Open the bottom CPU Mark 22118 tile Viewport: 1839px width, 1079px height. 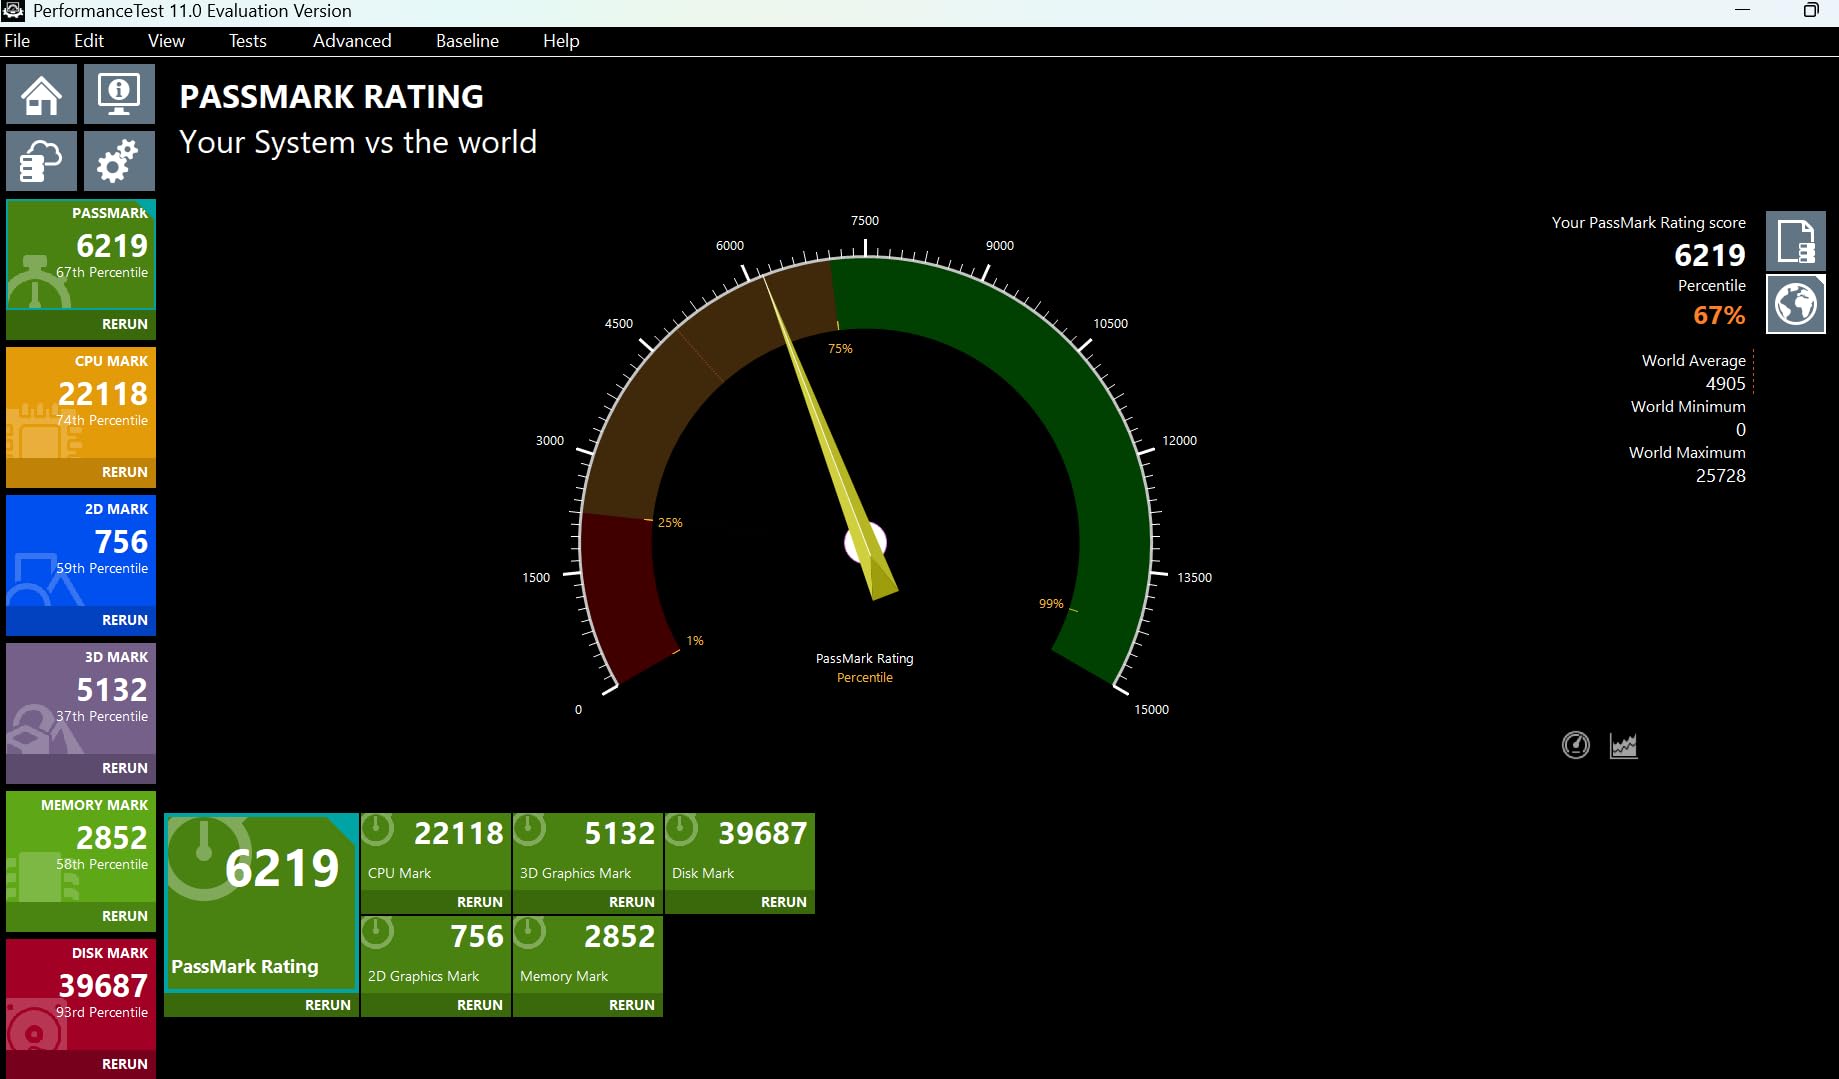(435, 850)
